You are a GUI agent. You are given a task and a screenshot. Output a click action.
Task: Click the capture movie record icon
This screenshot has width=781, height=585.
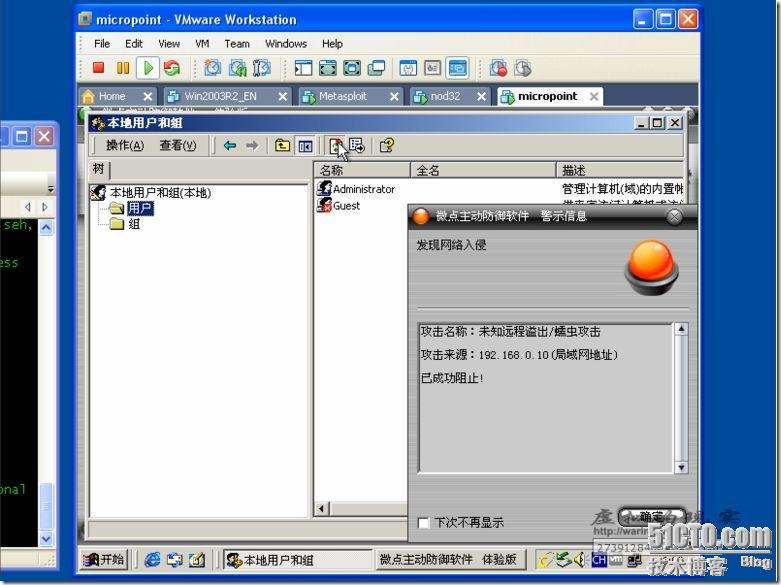(x=498, y=68)
